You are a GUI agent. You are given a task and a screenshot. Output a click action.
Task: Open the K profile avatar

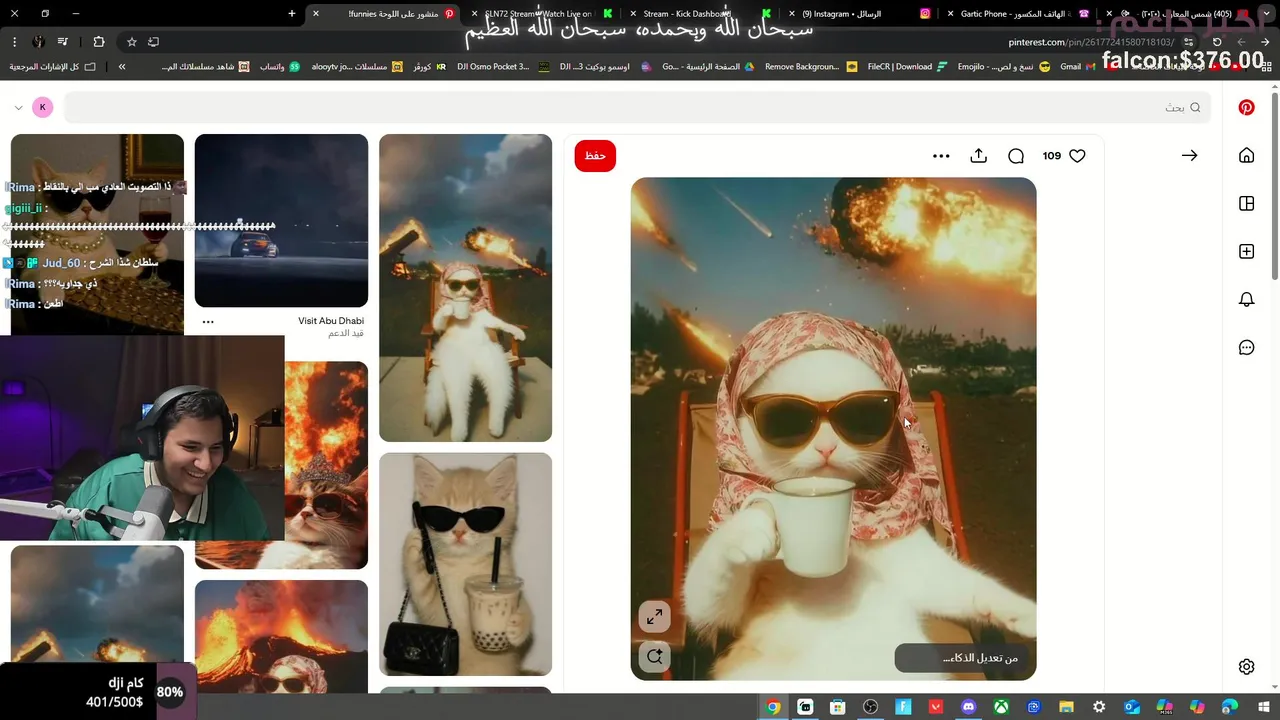pos(42,107)
